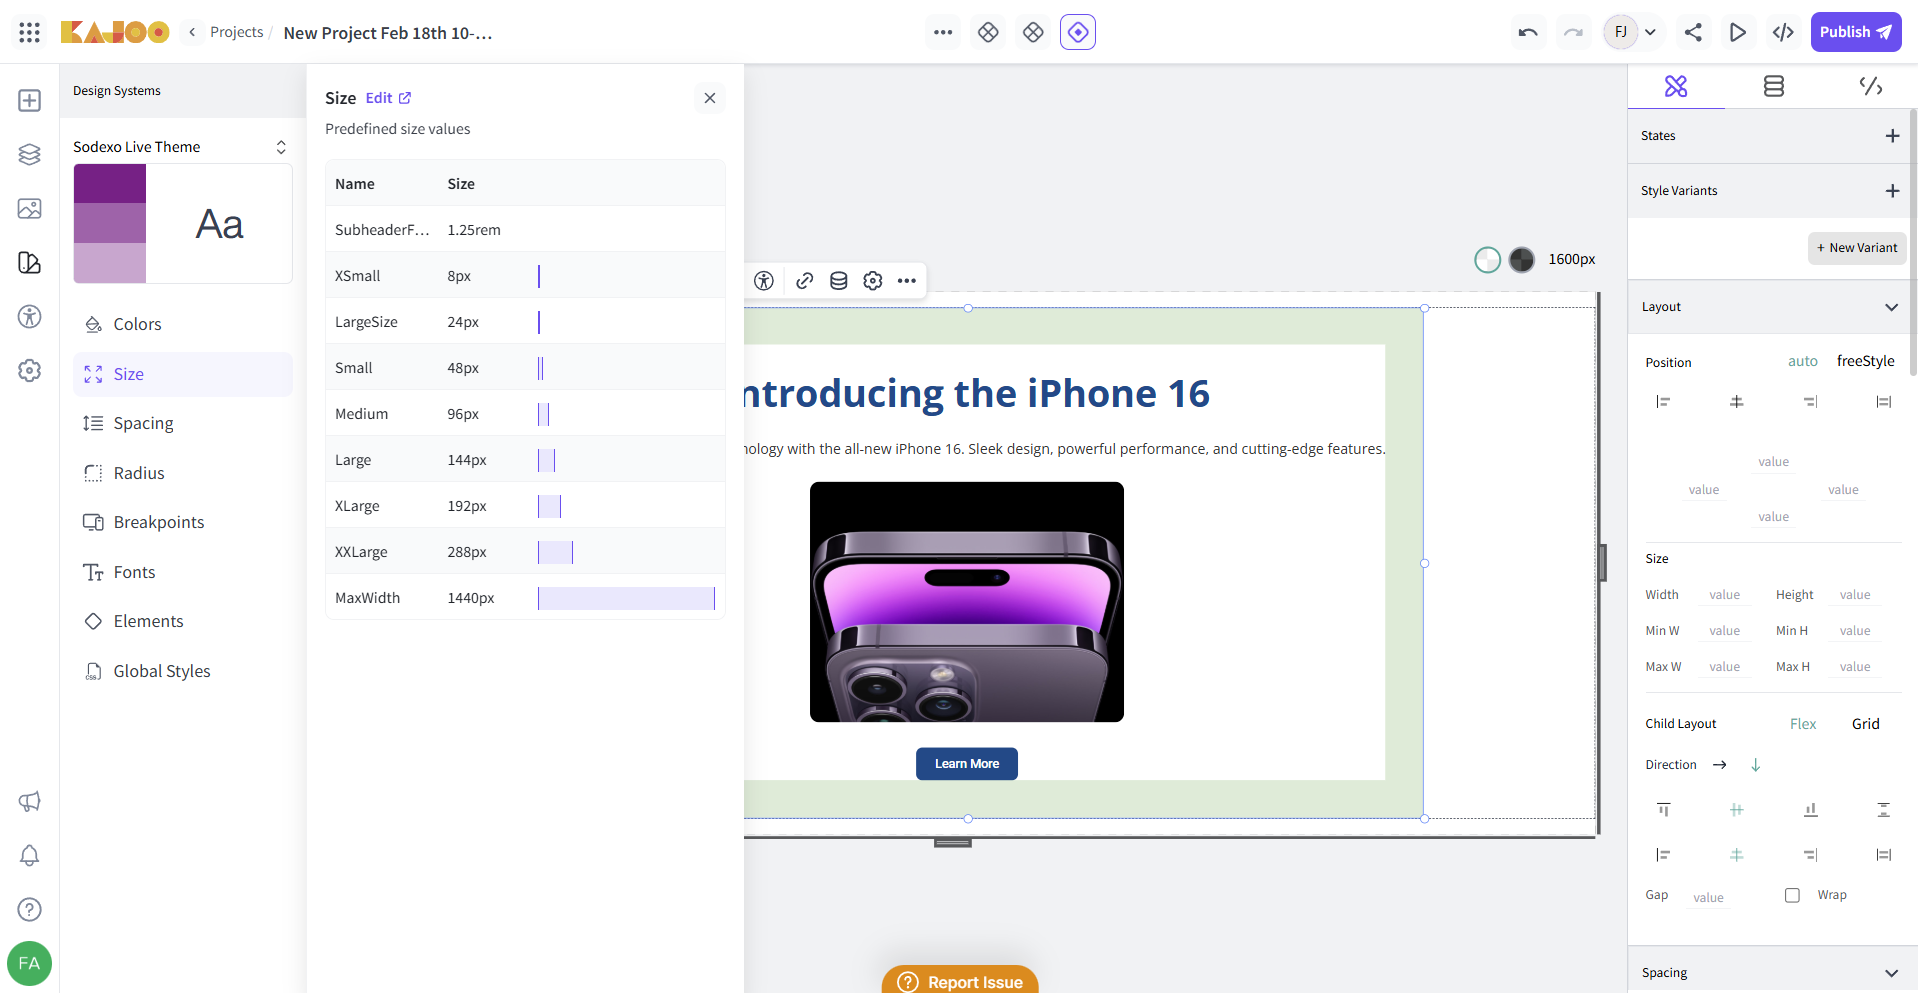
Task: Click the undo arrow
Action: point(1528,32)
